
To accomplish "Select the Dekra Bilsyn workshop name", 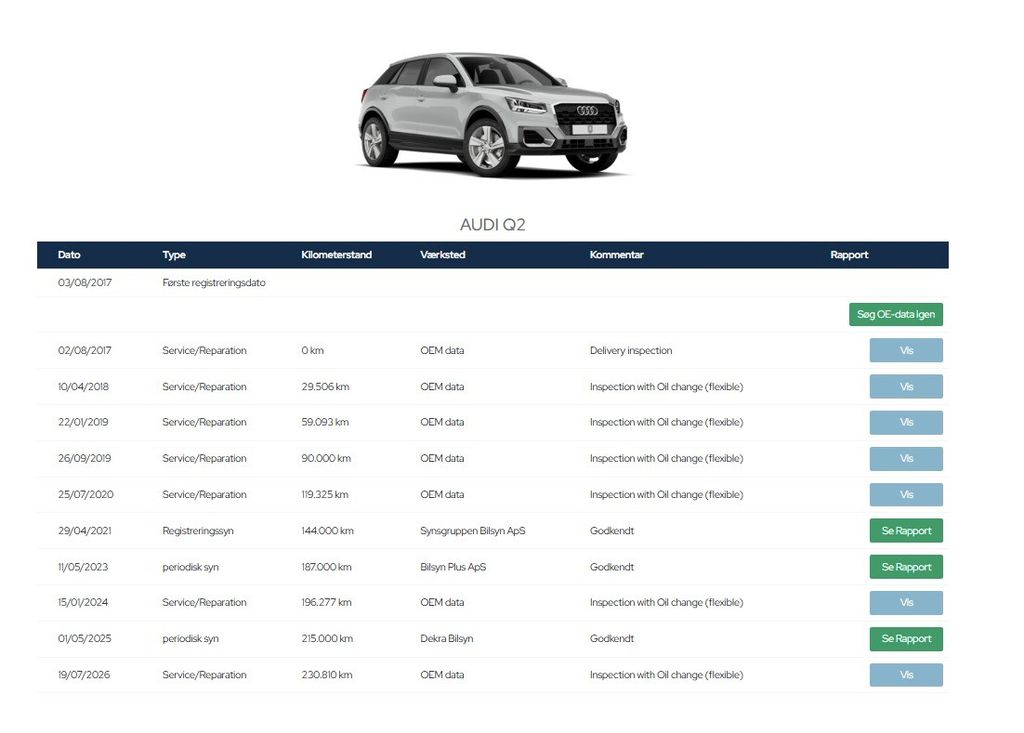I will coord(447,639).
